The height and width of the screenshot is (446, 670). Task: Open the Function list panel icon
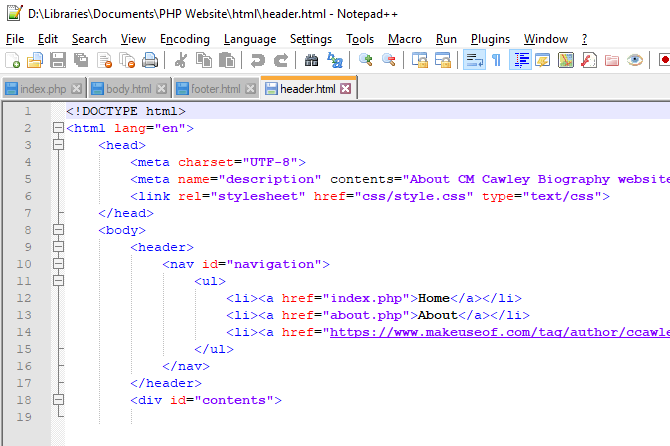pyautogui.click(x=589, y=60)
